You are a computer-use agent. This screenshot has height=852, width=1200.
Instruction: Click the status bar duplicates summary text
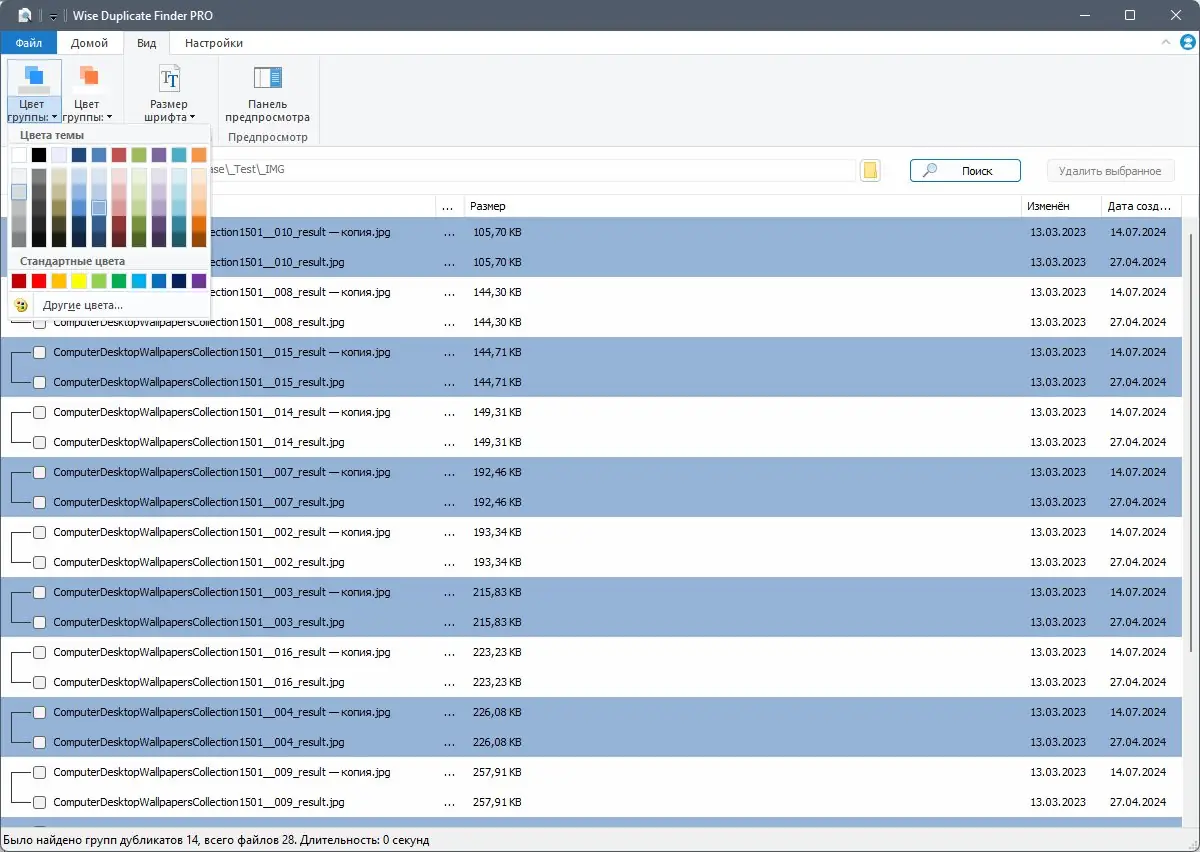click(x=216, y=840)
